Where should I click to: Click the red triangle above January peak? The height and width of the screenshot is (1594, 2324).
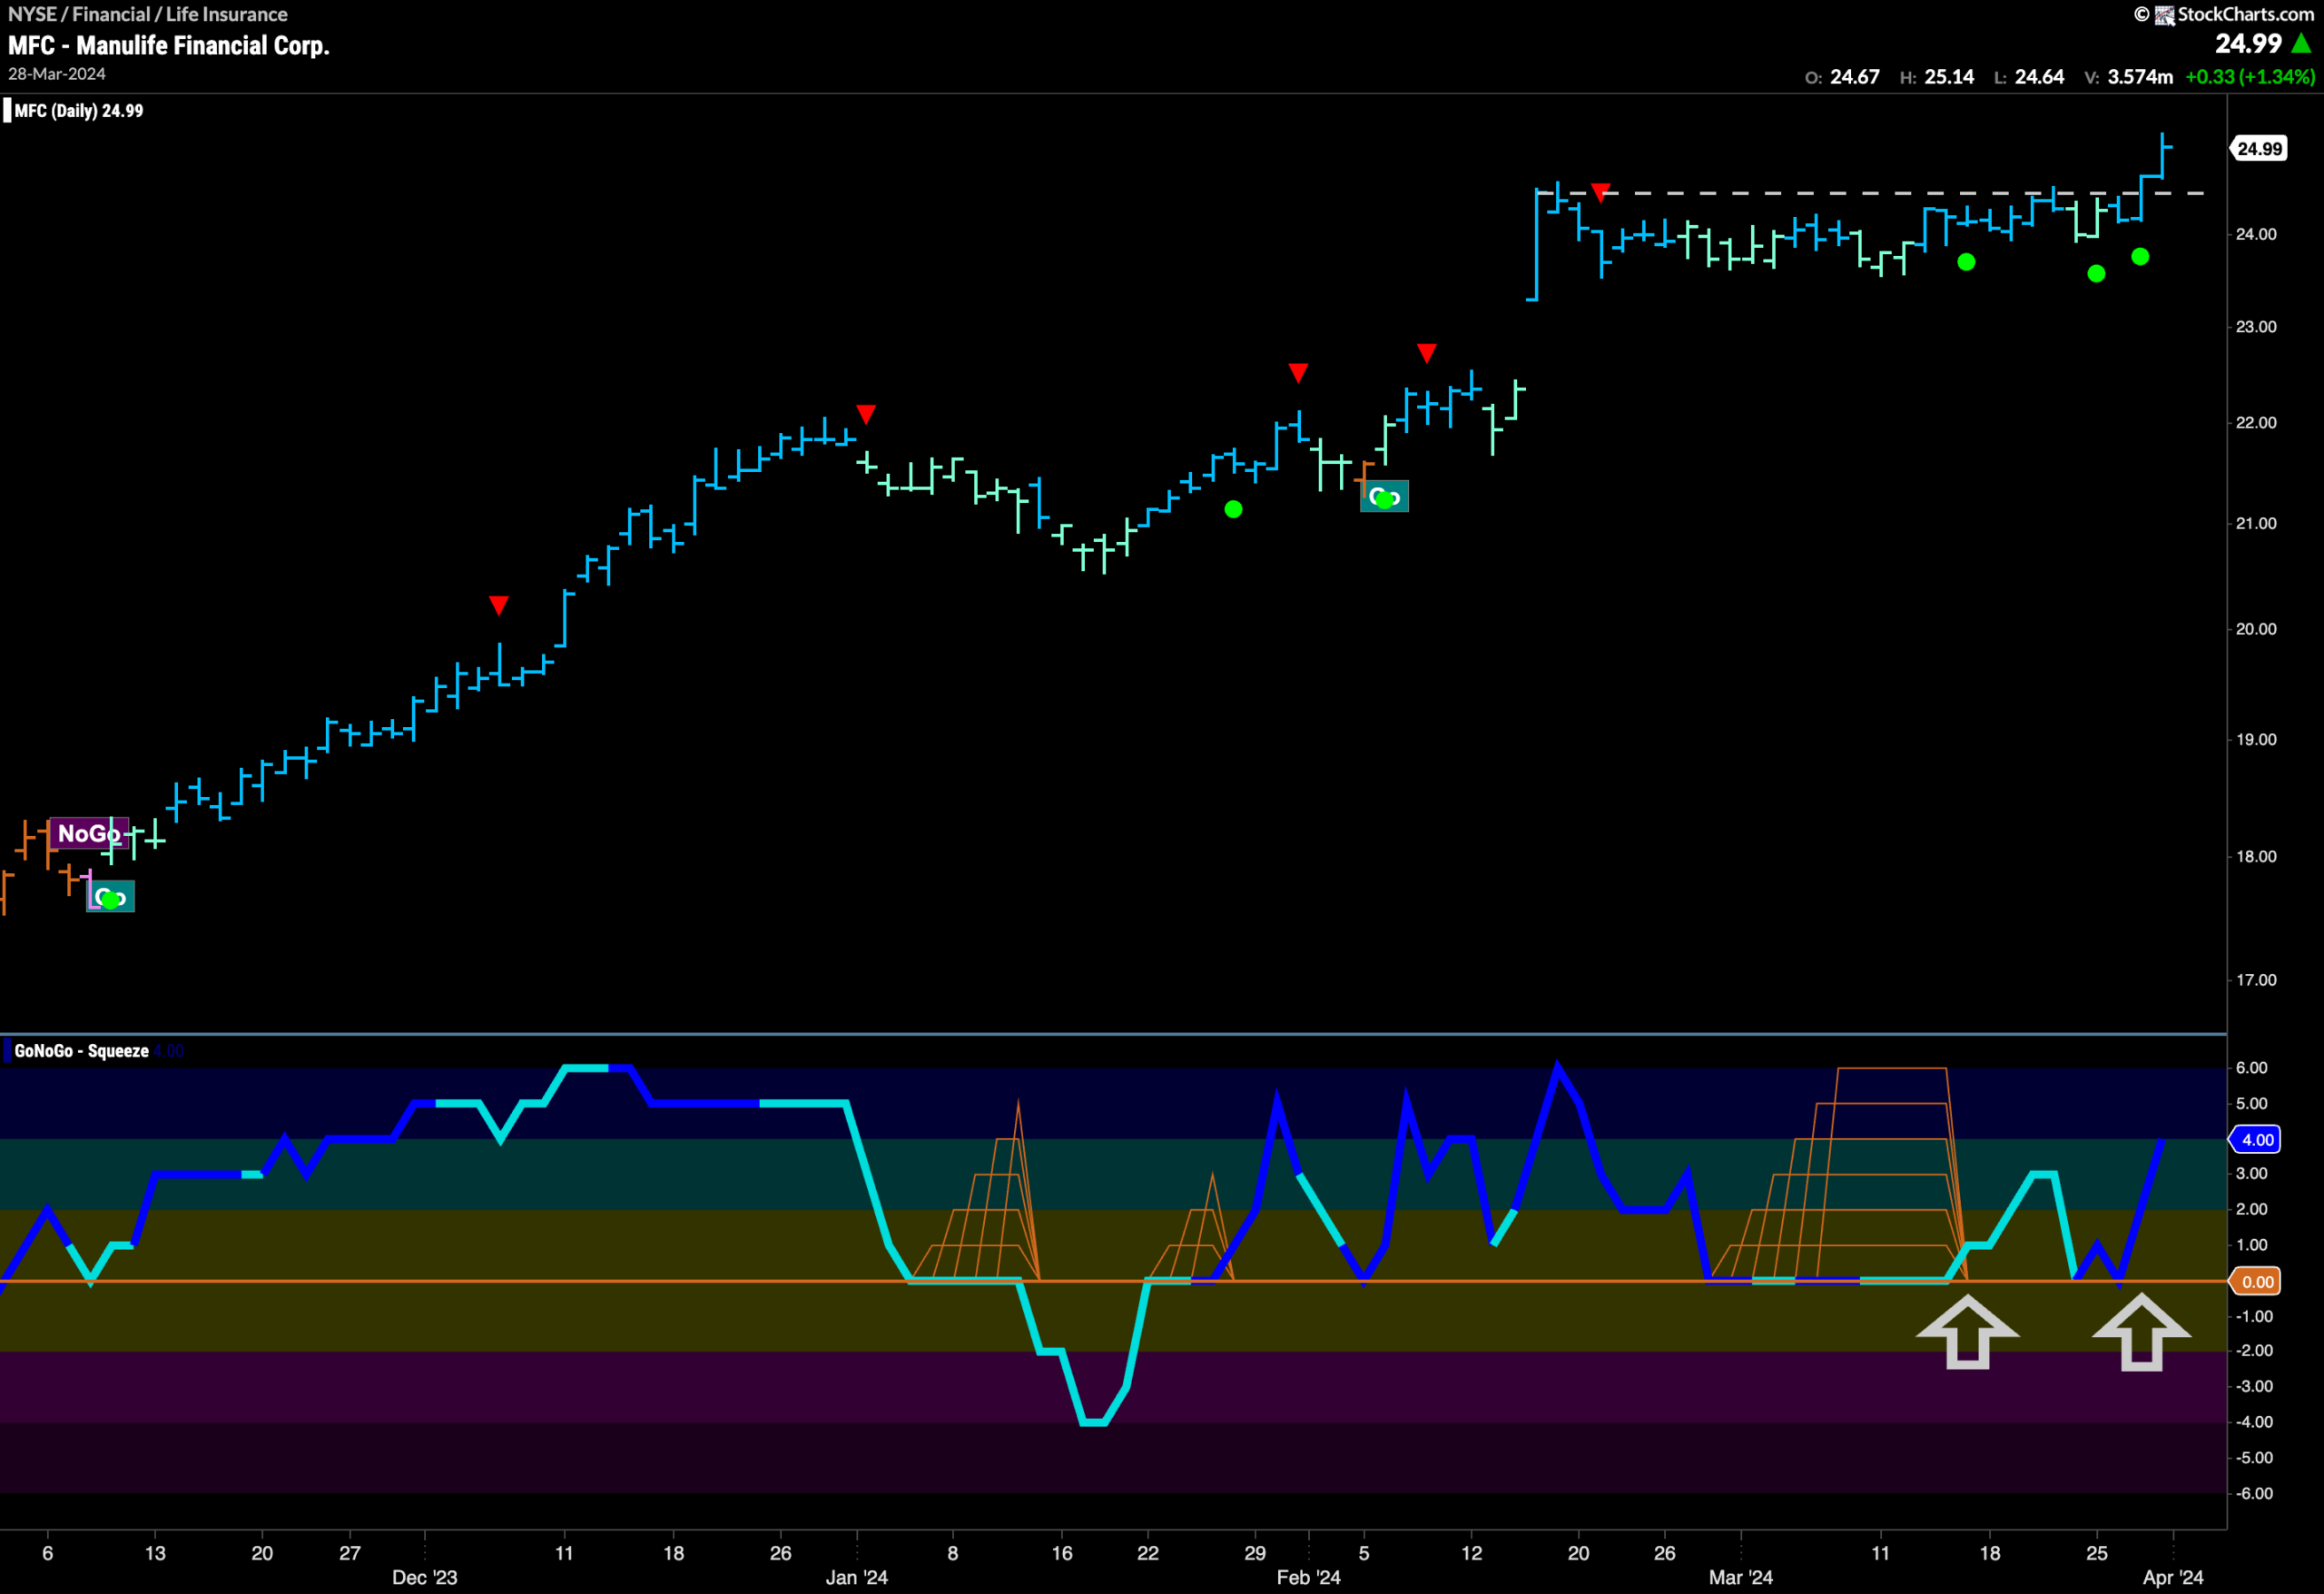866,413
